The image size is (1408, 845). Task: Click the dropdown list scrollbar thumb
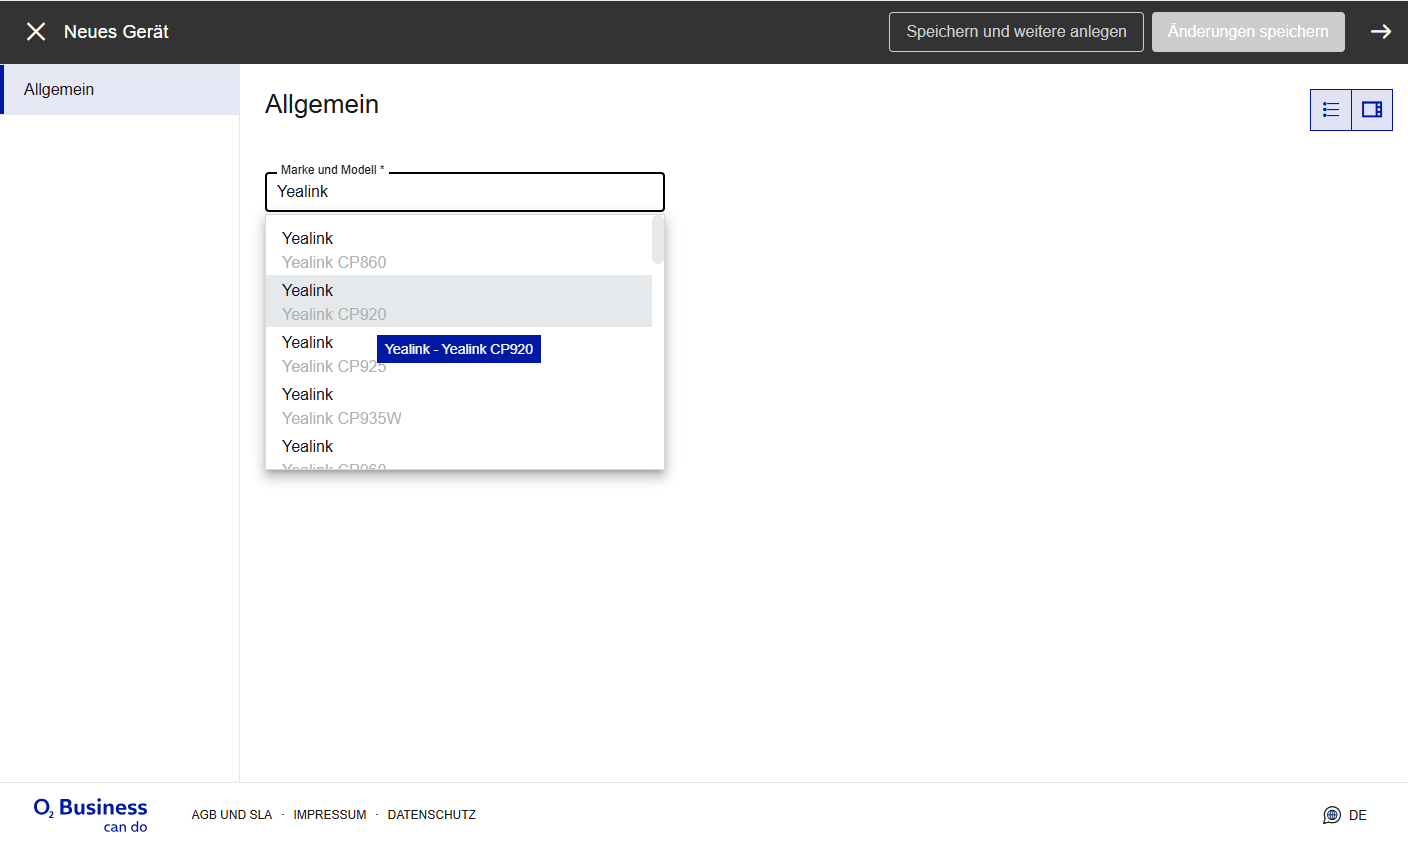click(x=658, y=240)
